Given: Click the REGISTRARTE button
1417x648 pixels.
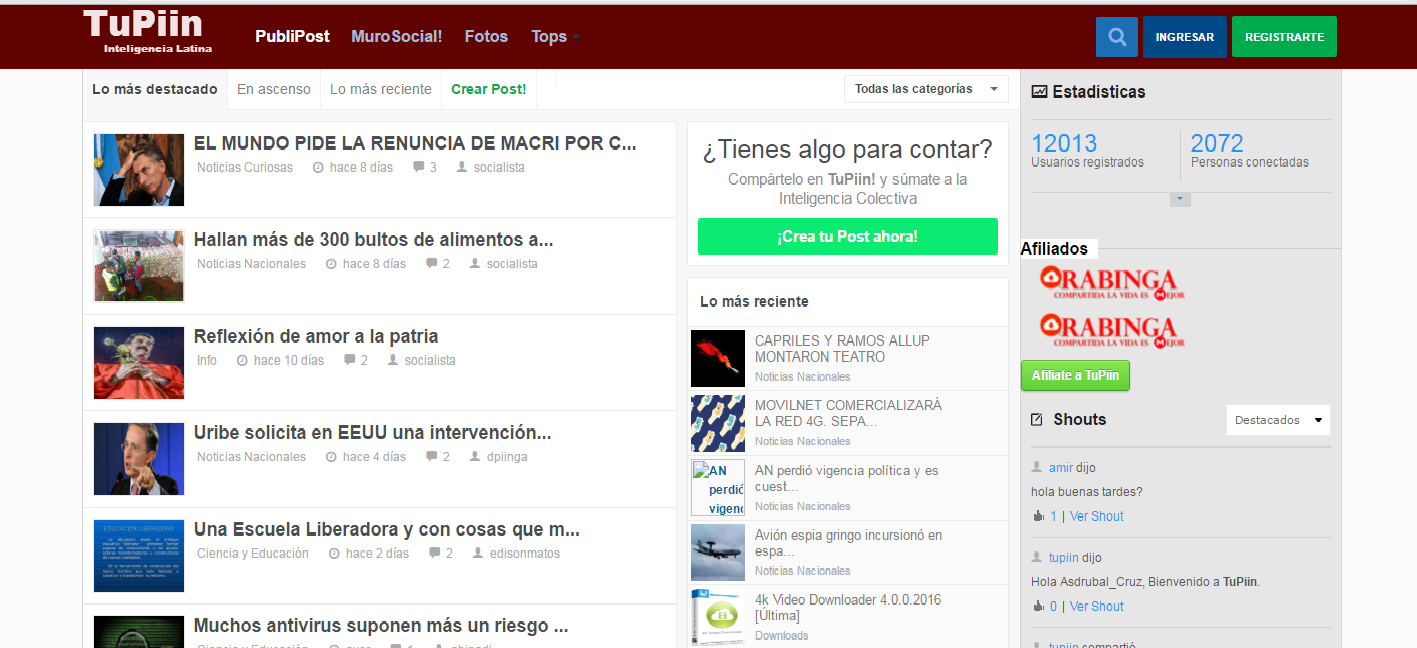Looking at the screenshot, I should (x=1284, y=37).
